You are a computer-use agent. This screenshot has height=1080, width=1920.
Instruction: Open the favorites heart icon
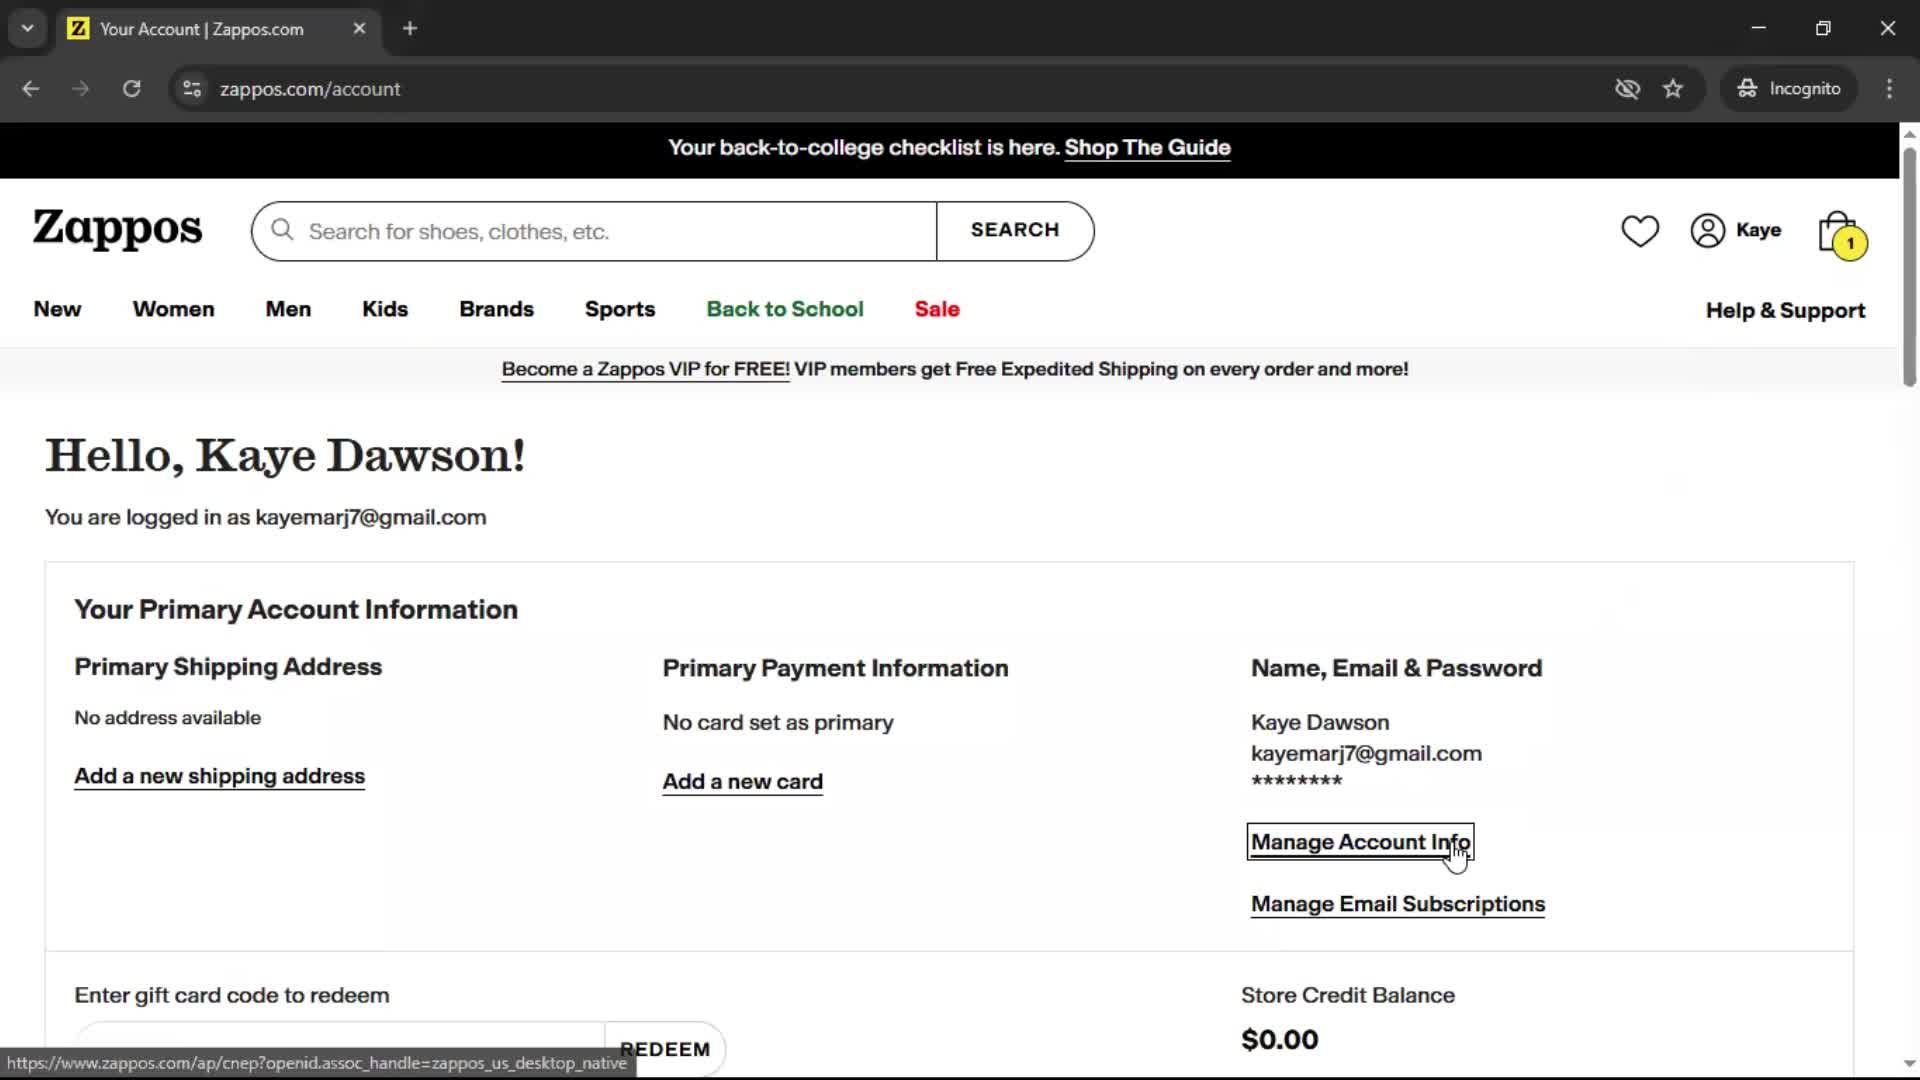1639,231
